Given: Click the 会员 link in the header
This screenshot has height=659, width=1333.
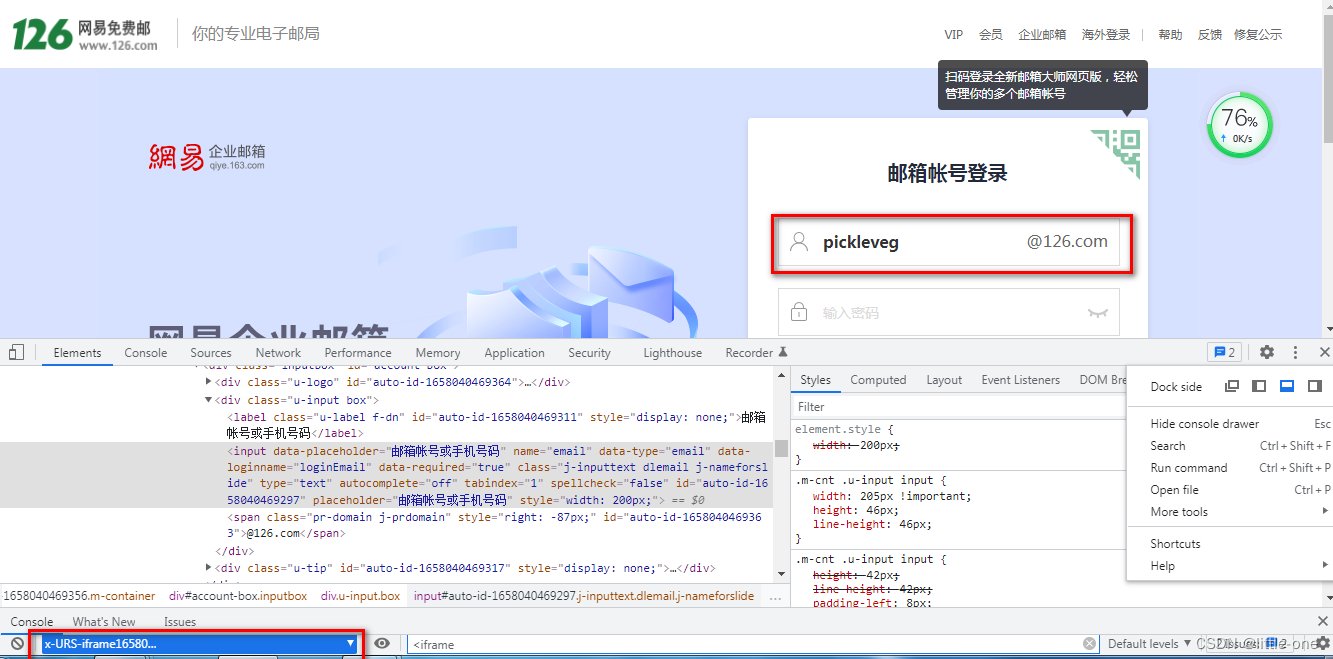Looking at the screenshot, I should (991, 35).
